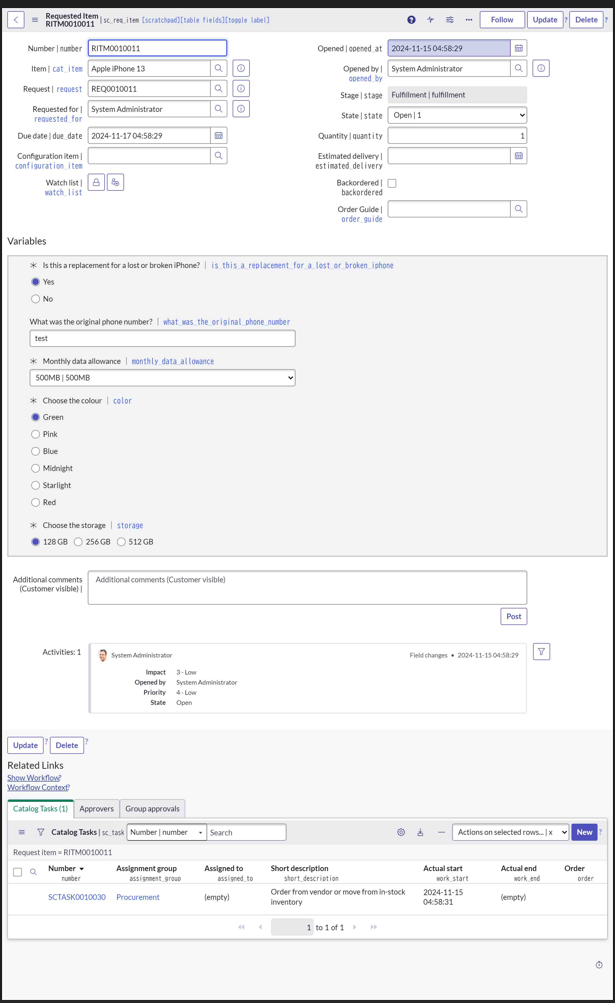Select the Blue colour option
Screen dimensions: 615x1003
[x=36, y=451]
